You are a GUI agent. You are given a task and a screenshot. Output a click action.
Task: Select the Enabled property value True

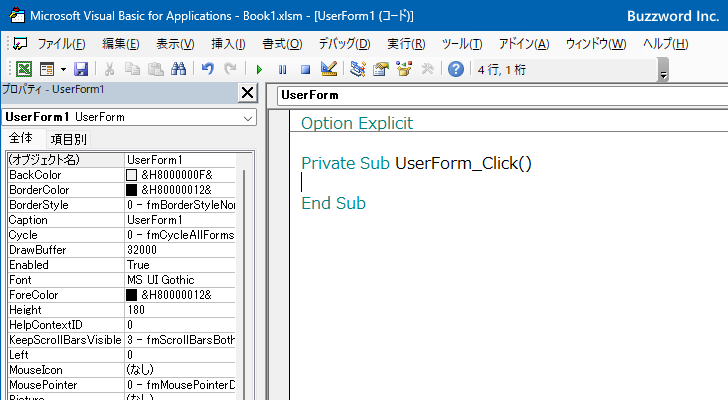coord(180,265)
